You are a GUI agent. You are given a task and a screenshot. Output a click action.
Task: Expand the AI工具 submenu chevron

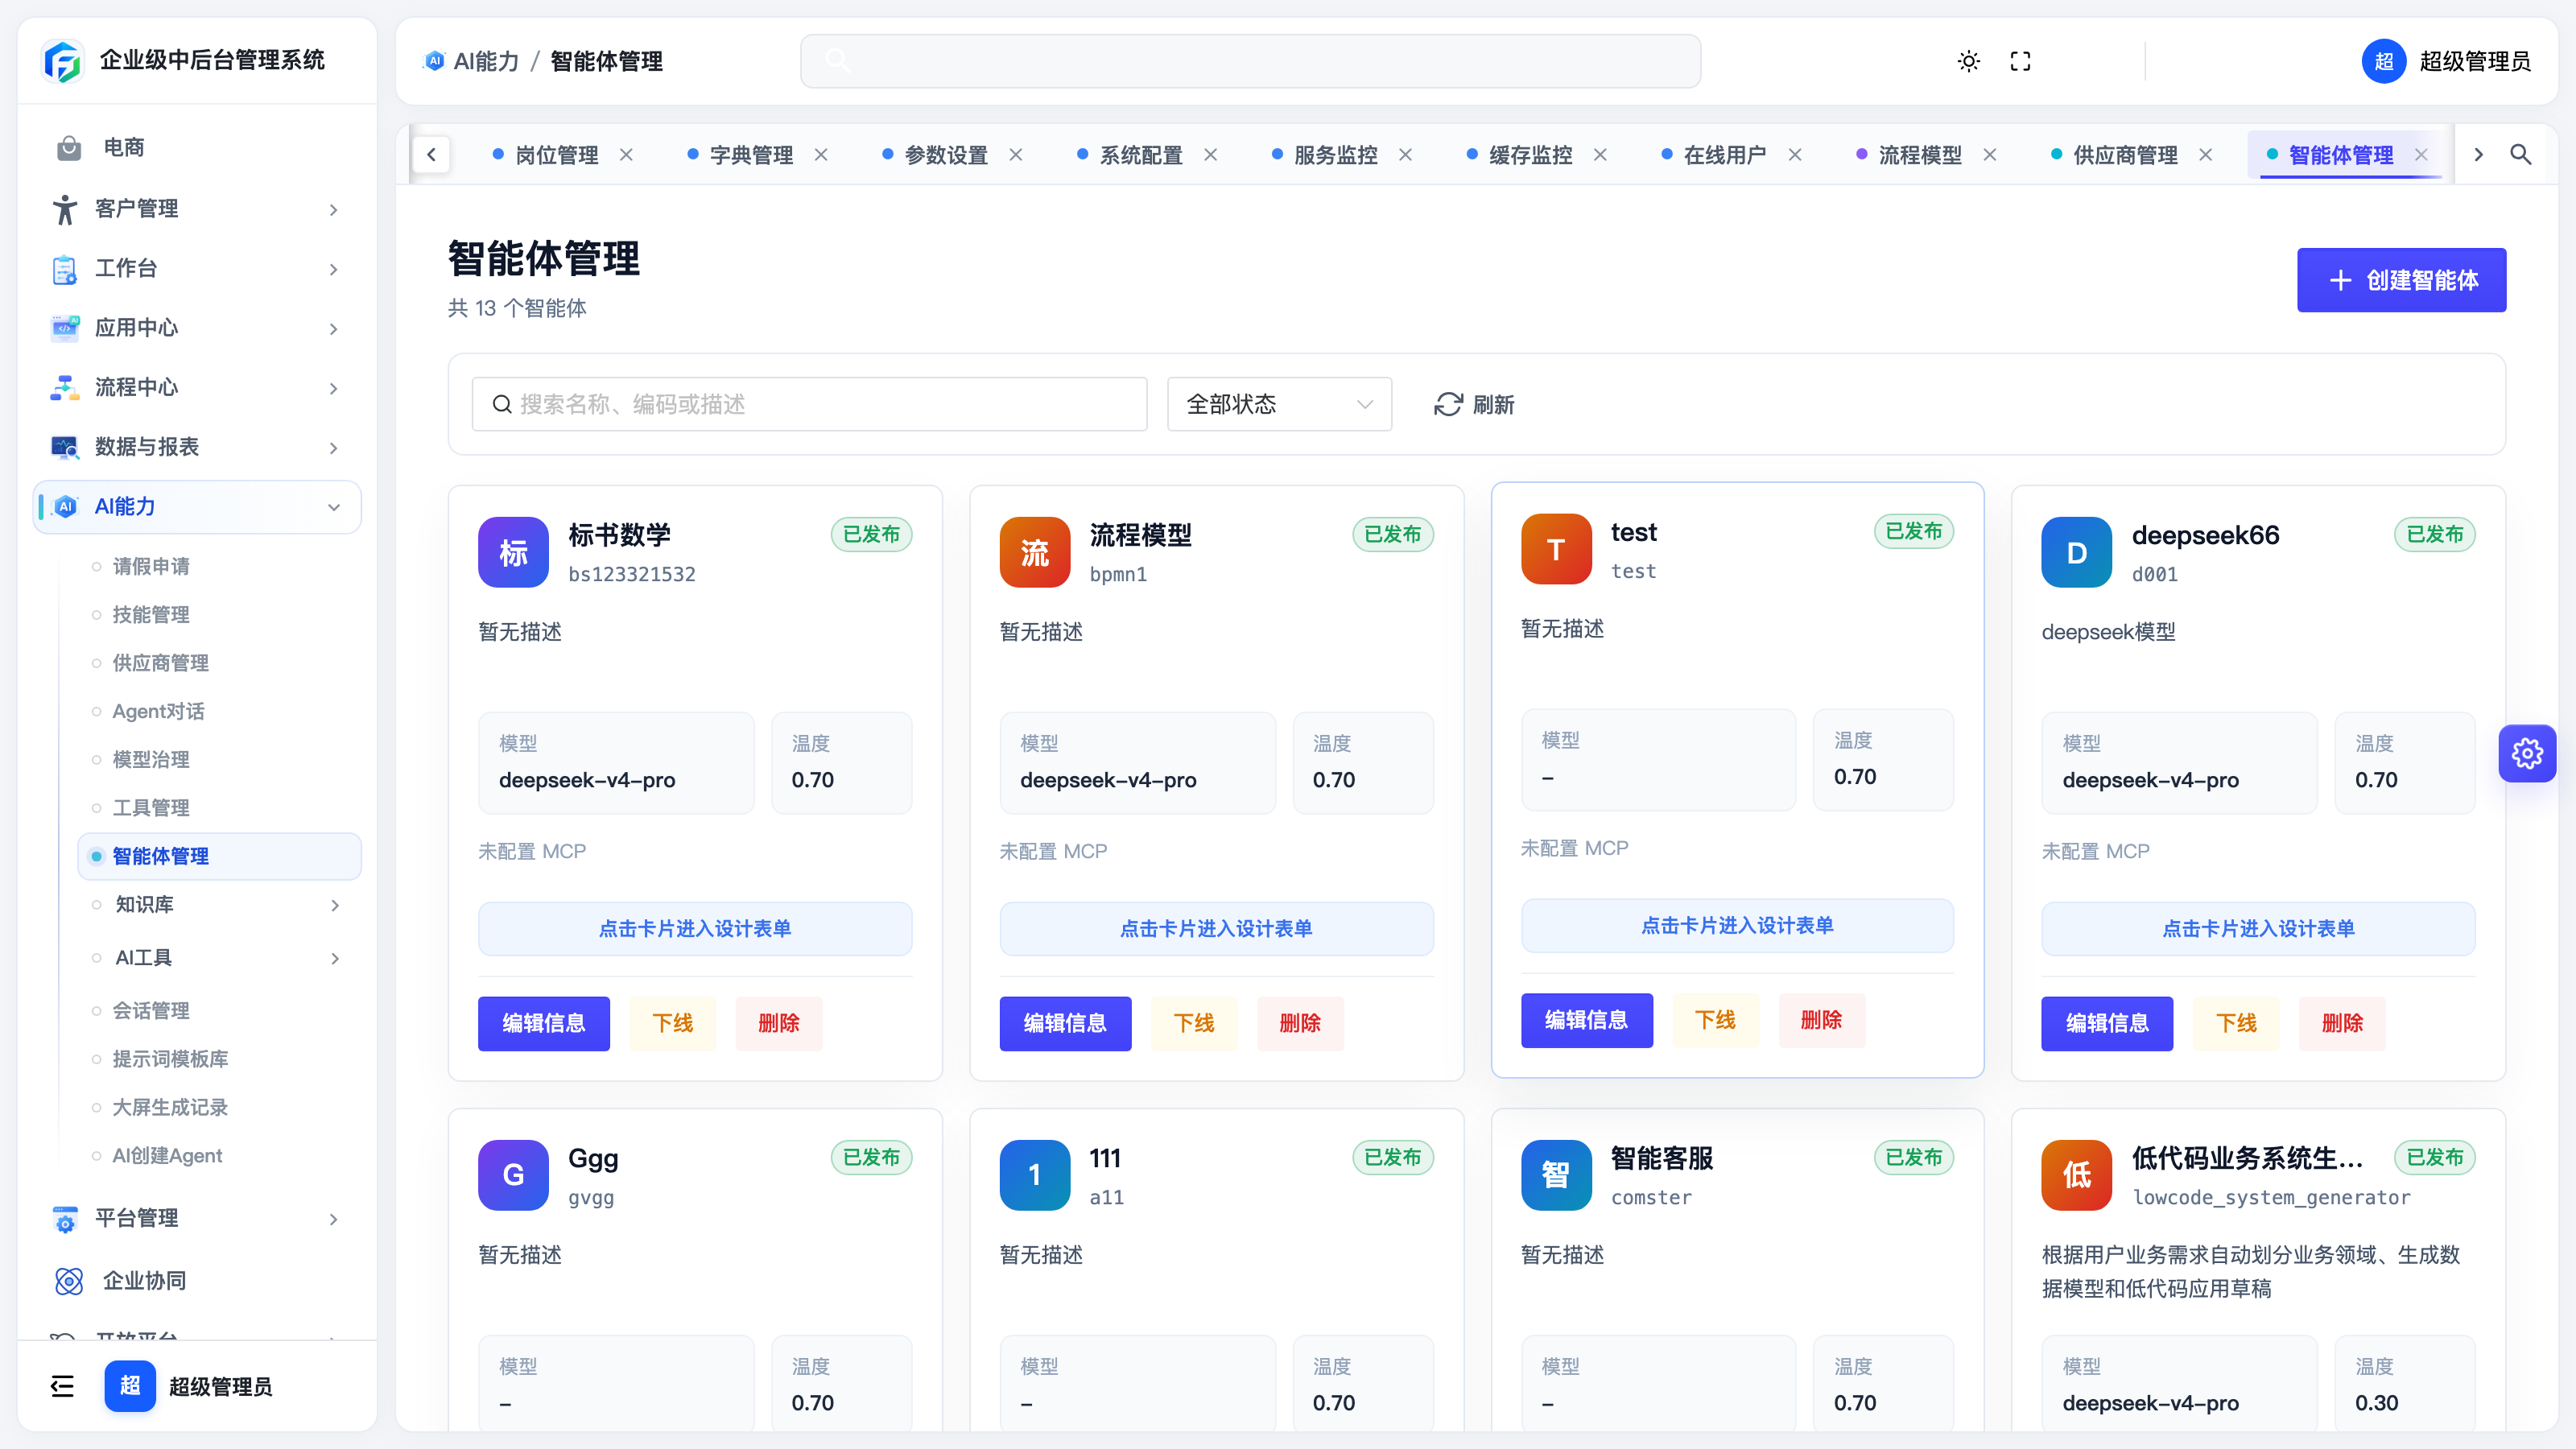(335, 959)
